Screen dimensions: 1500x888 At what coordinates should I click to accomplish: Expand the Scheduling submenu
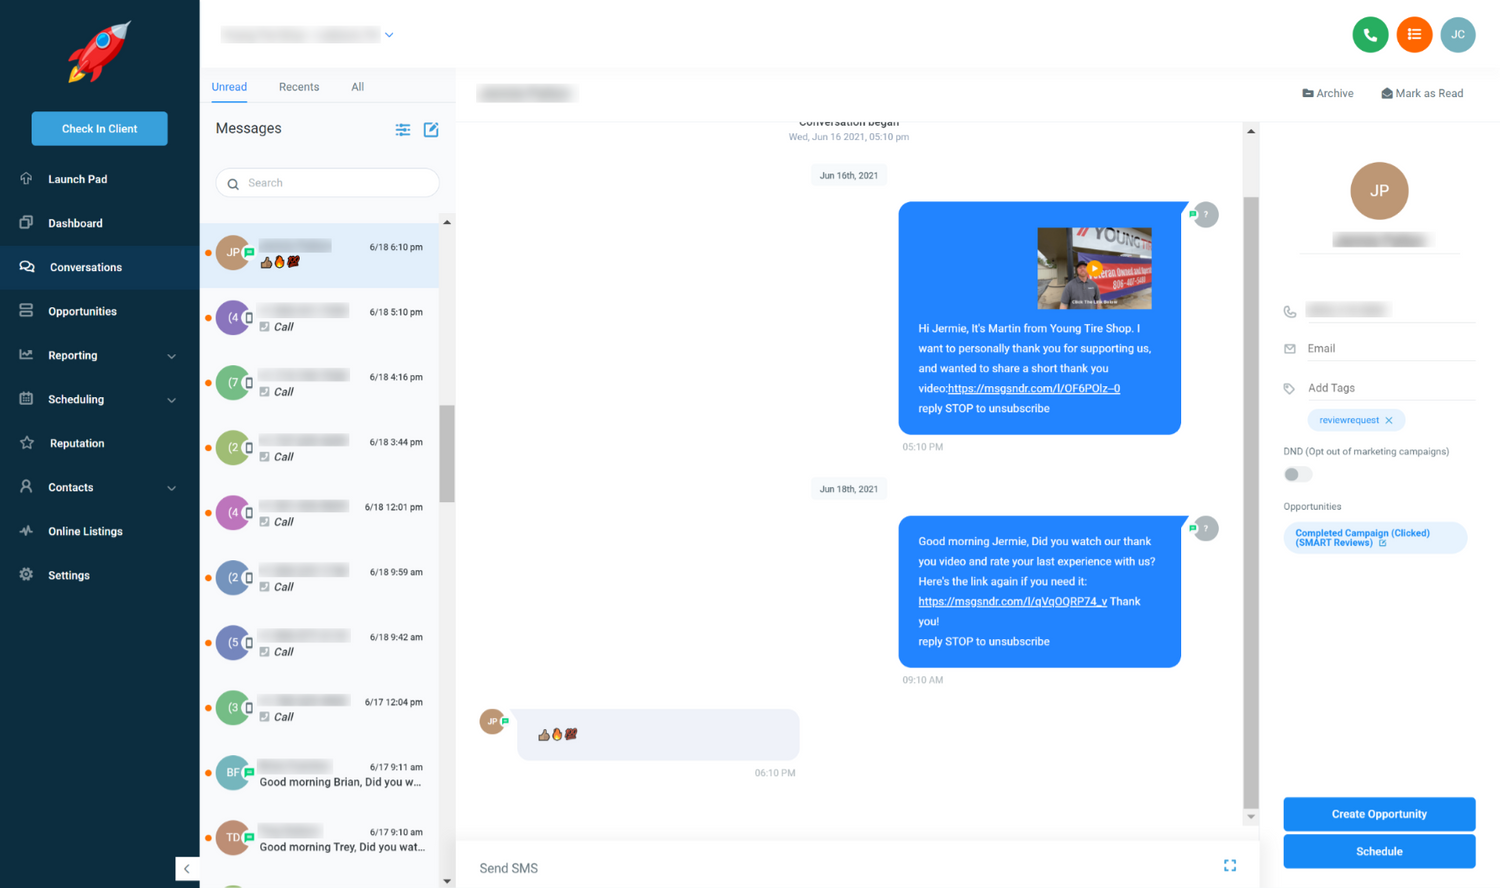click(171, 400)
